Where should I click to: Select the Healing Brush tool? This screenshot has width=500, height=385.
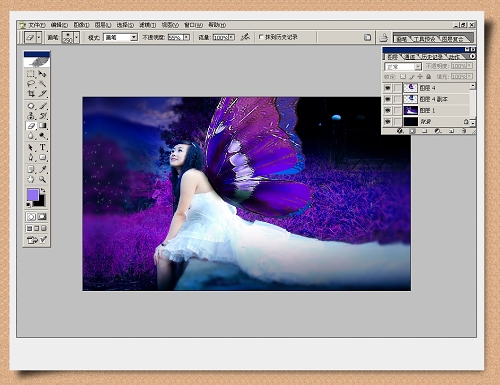pos(31,106)
